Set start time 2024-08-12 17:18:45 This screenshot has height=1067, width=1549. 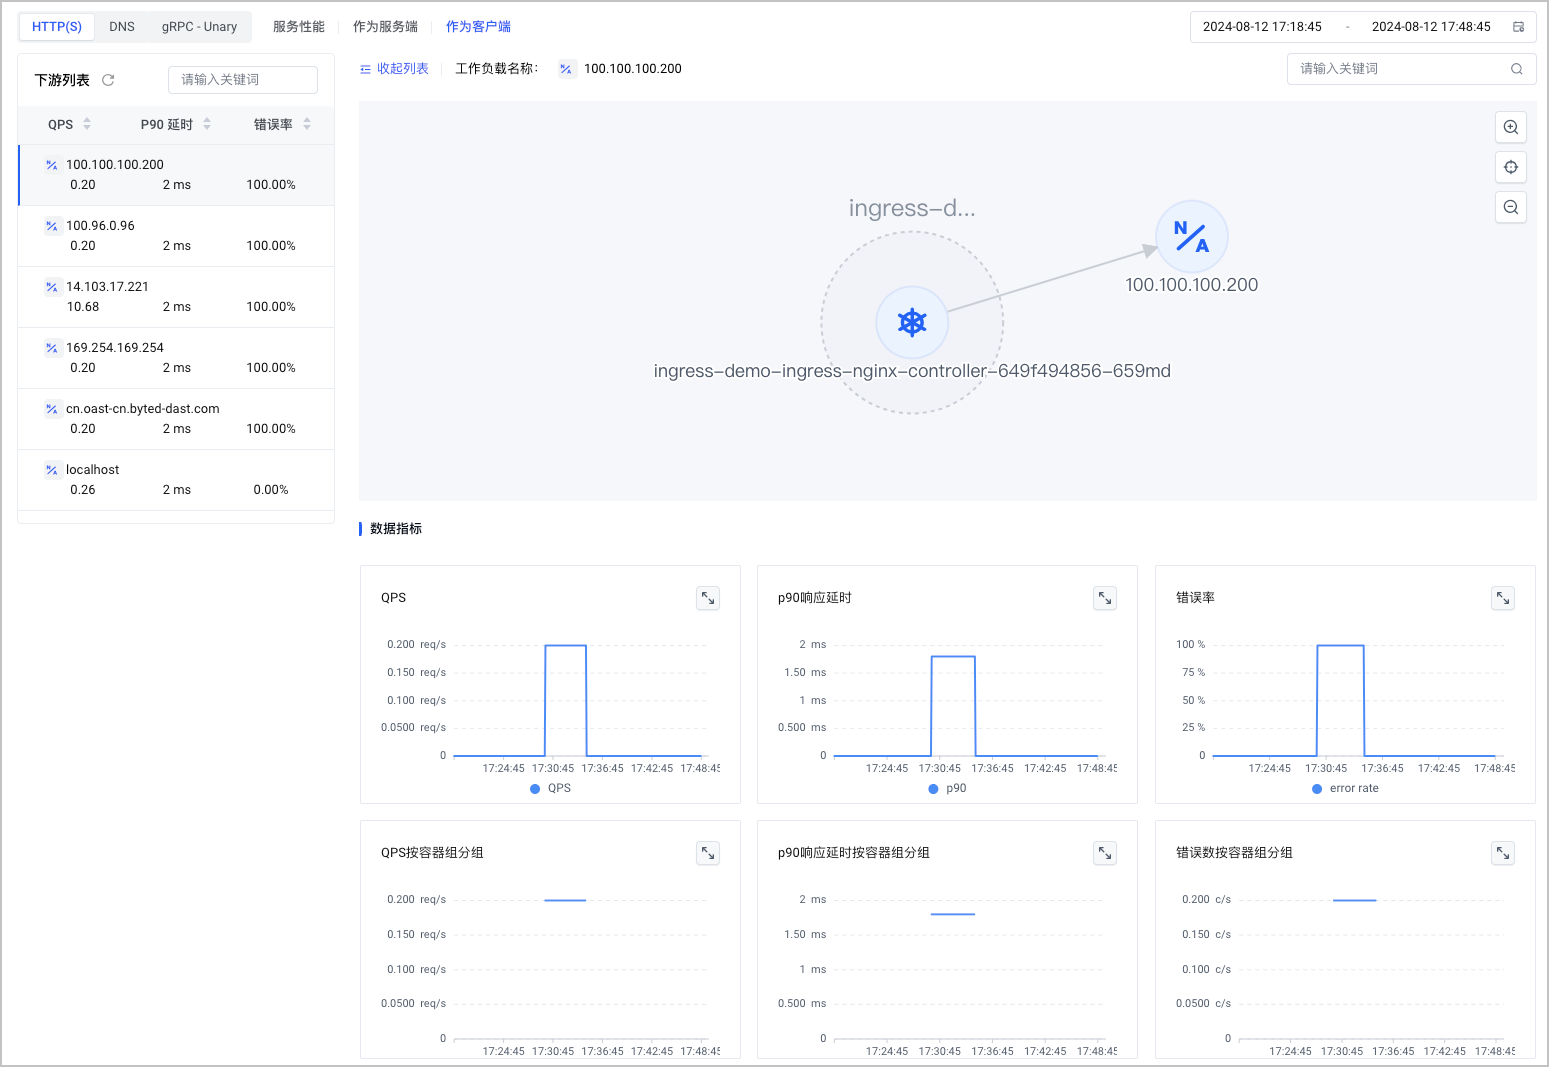1262,27
